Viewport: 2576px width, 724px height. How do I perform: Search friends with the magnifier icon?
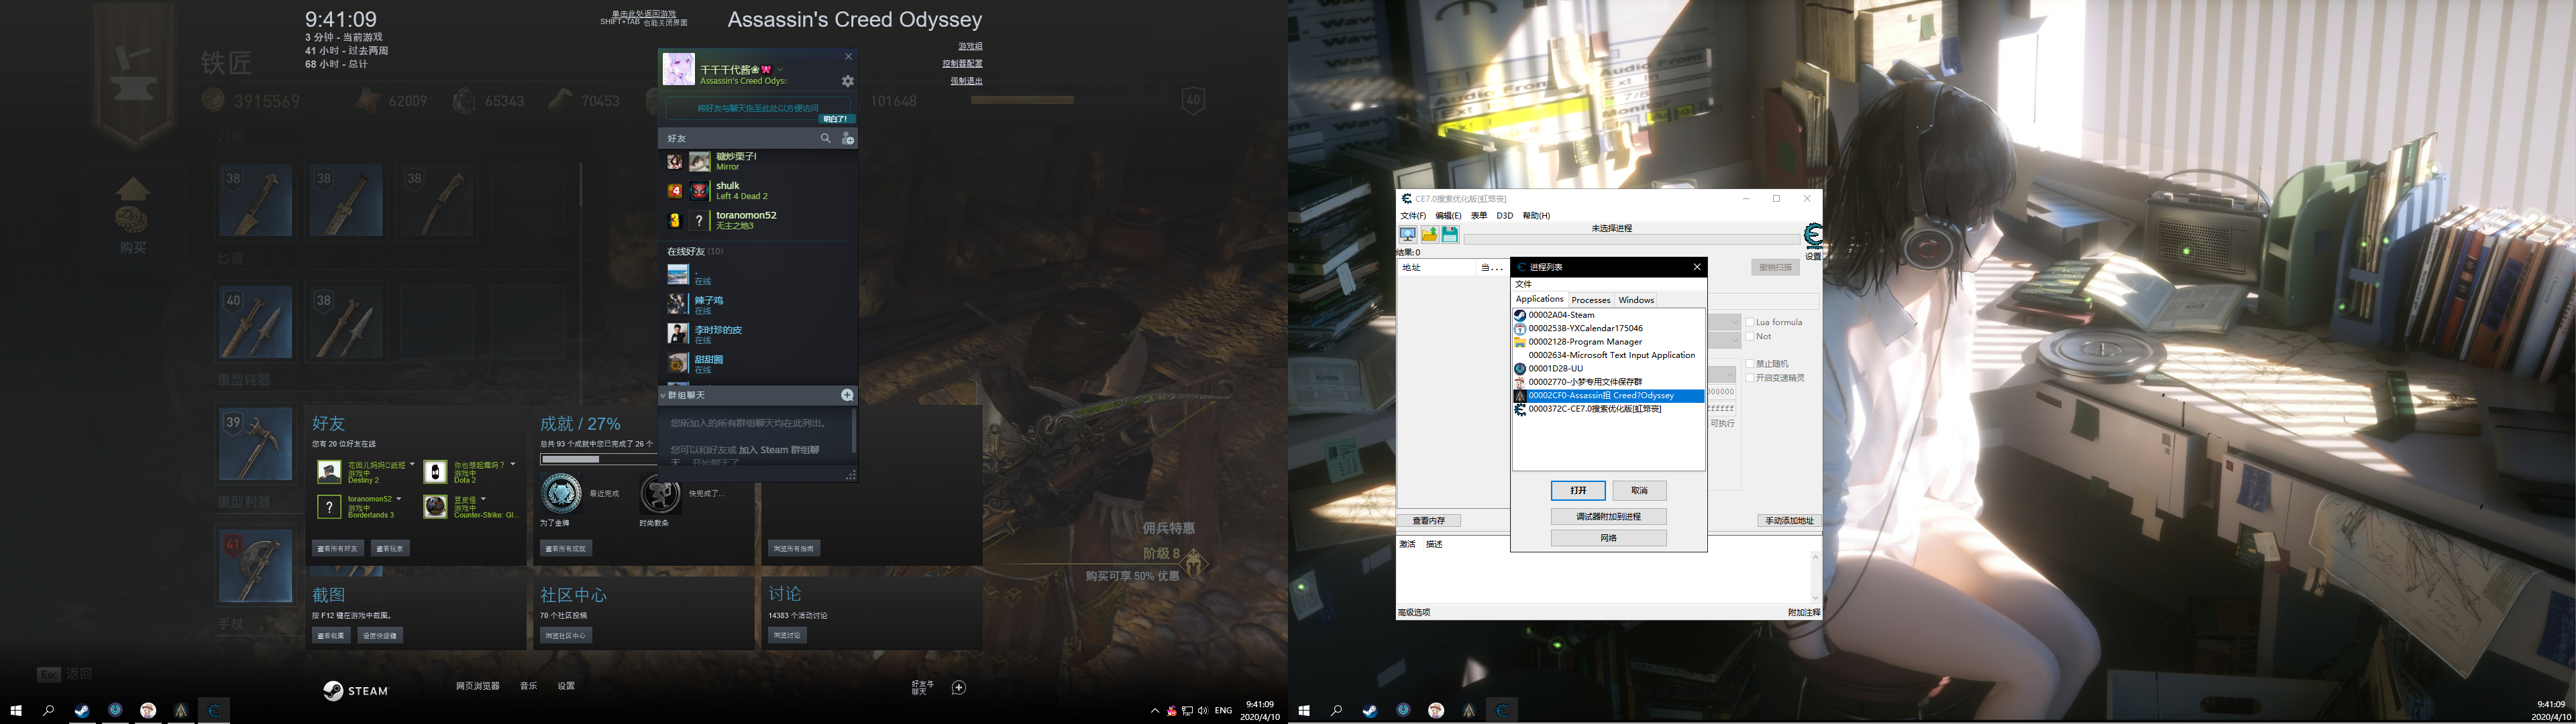pos(825,138)
